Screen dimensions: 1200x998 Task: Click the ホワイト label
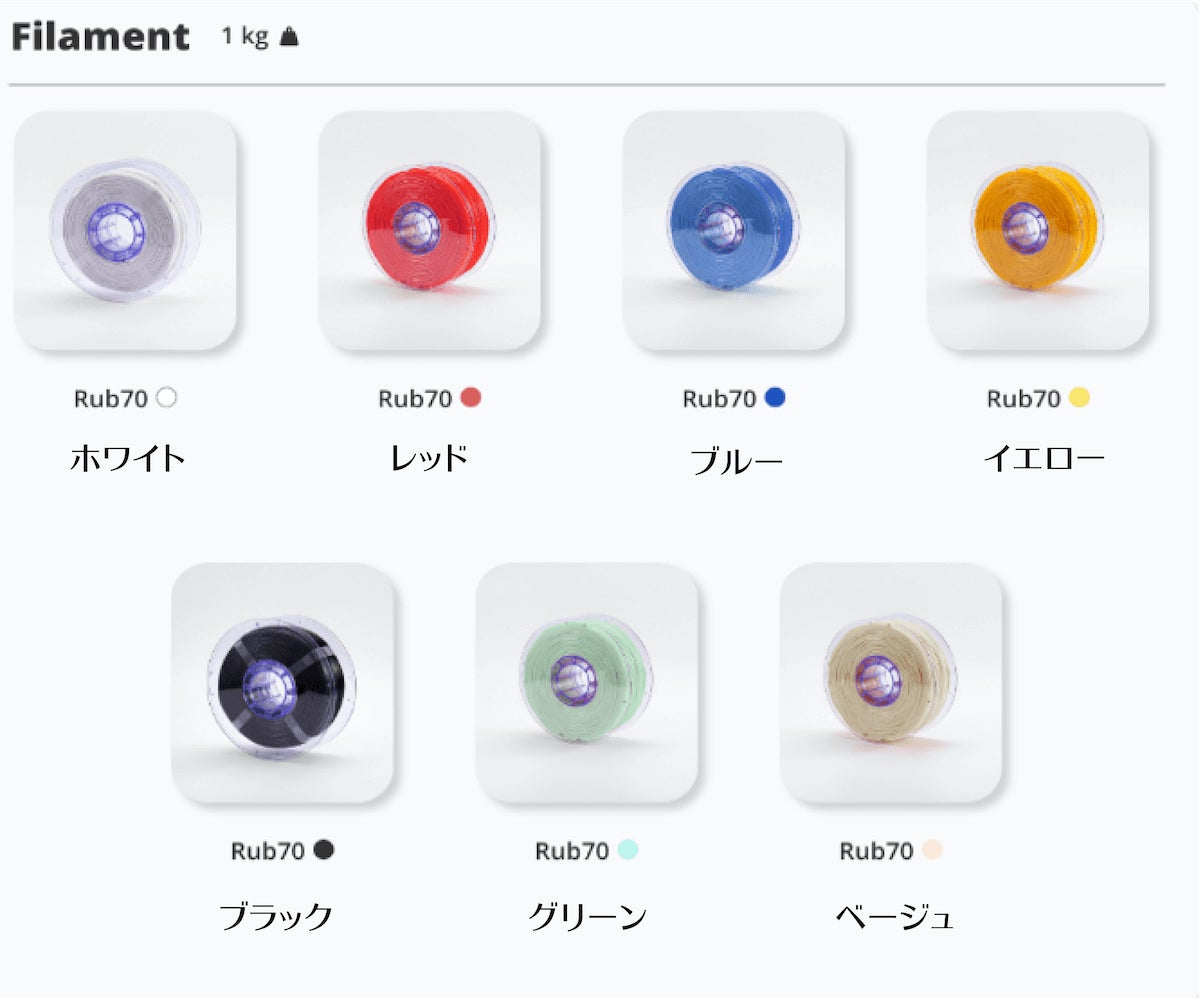pyautogui.click(x=128, y=459)
